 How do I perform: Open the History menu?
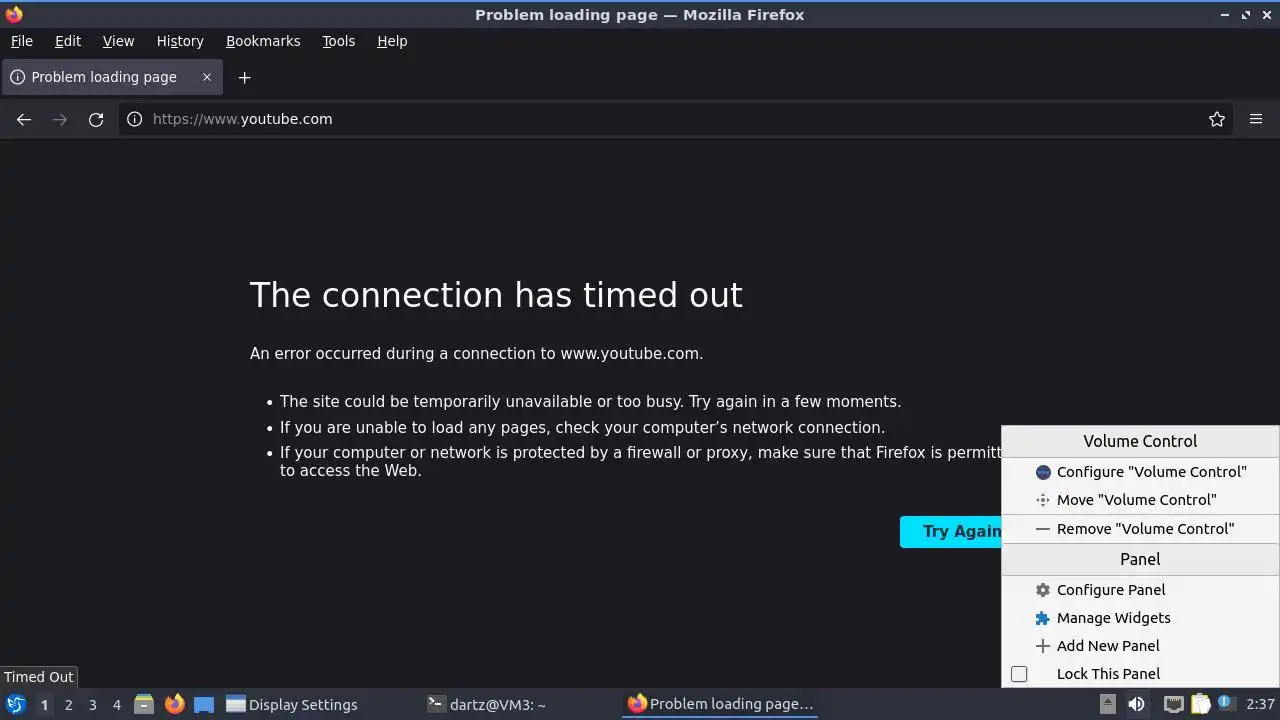click(x=180, y=41)
